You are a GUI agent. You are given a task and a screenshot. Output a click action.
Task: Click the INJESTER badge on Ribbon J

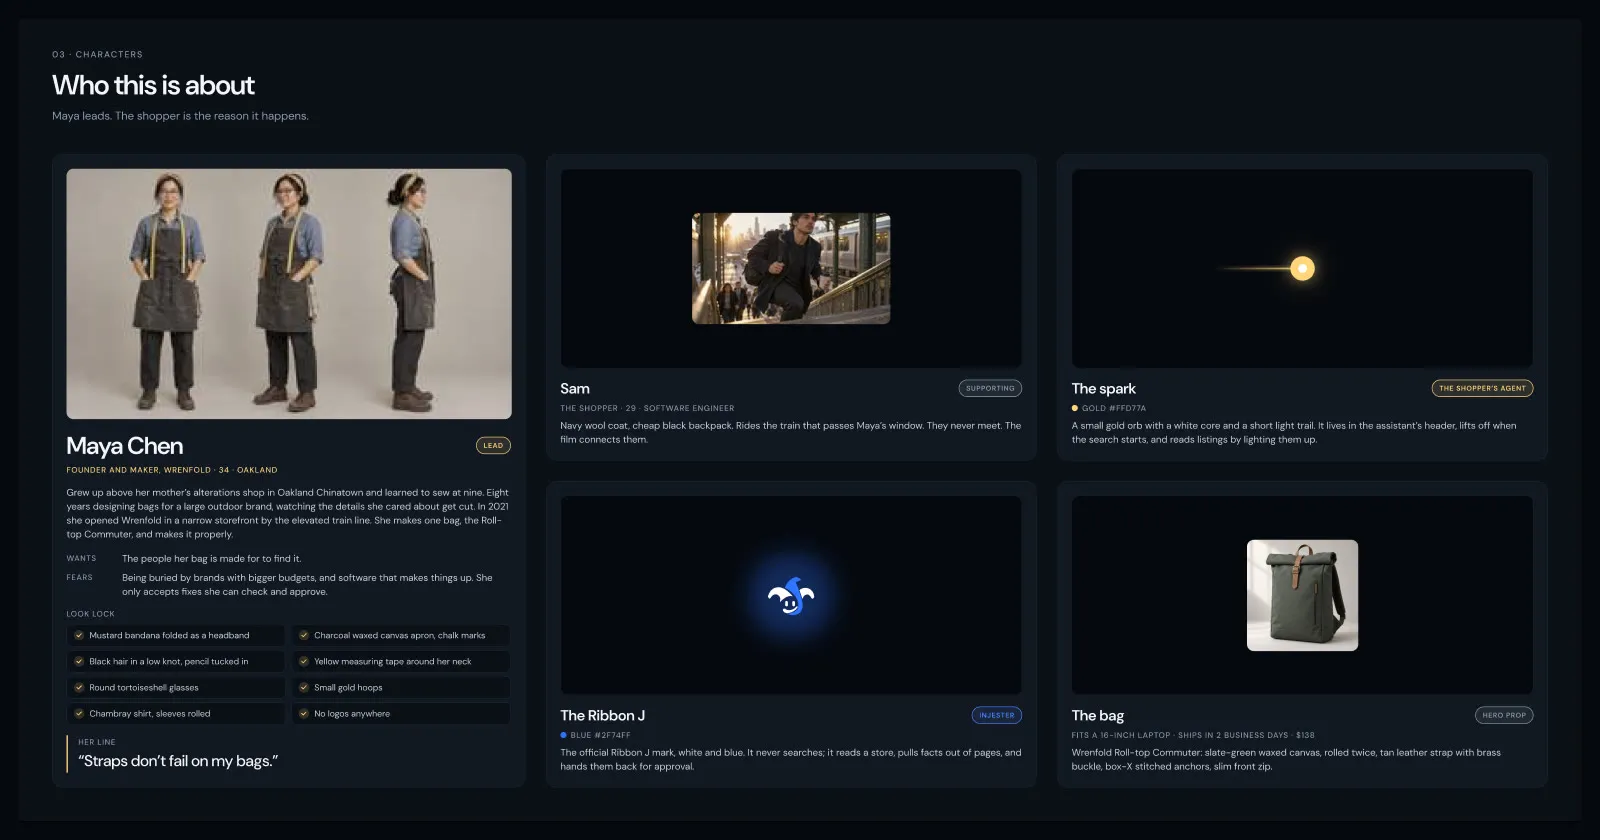(997, 715)
